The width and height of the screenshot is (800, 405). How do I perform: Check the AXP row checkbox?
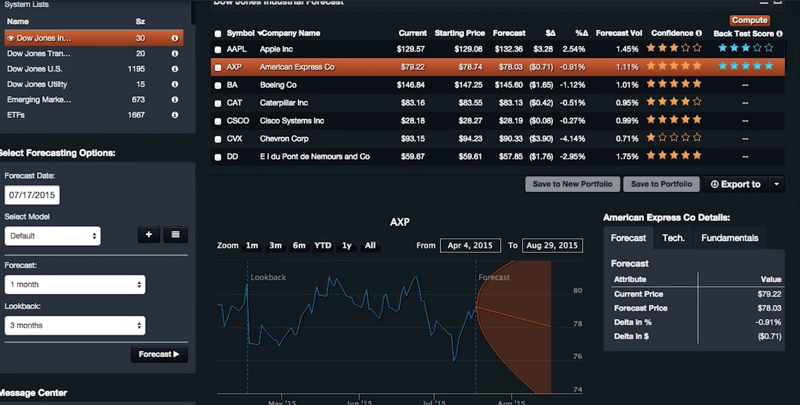pos(218,67)
